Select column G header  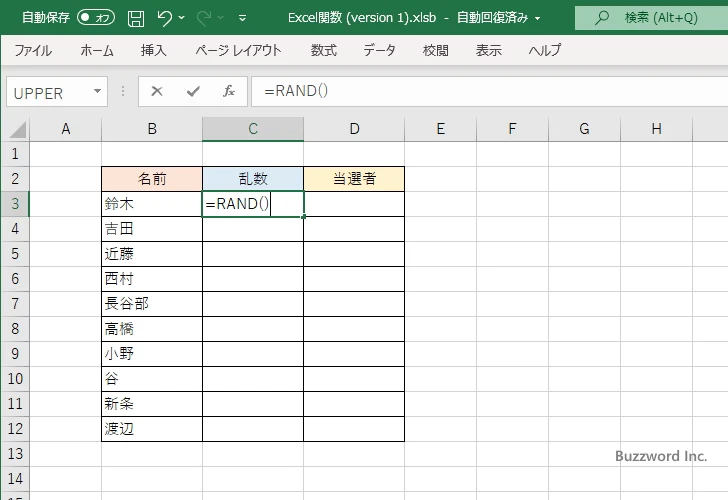click(x=585, y=129)
